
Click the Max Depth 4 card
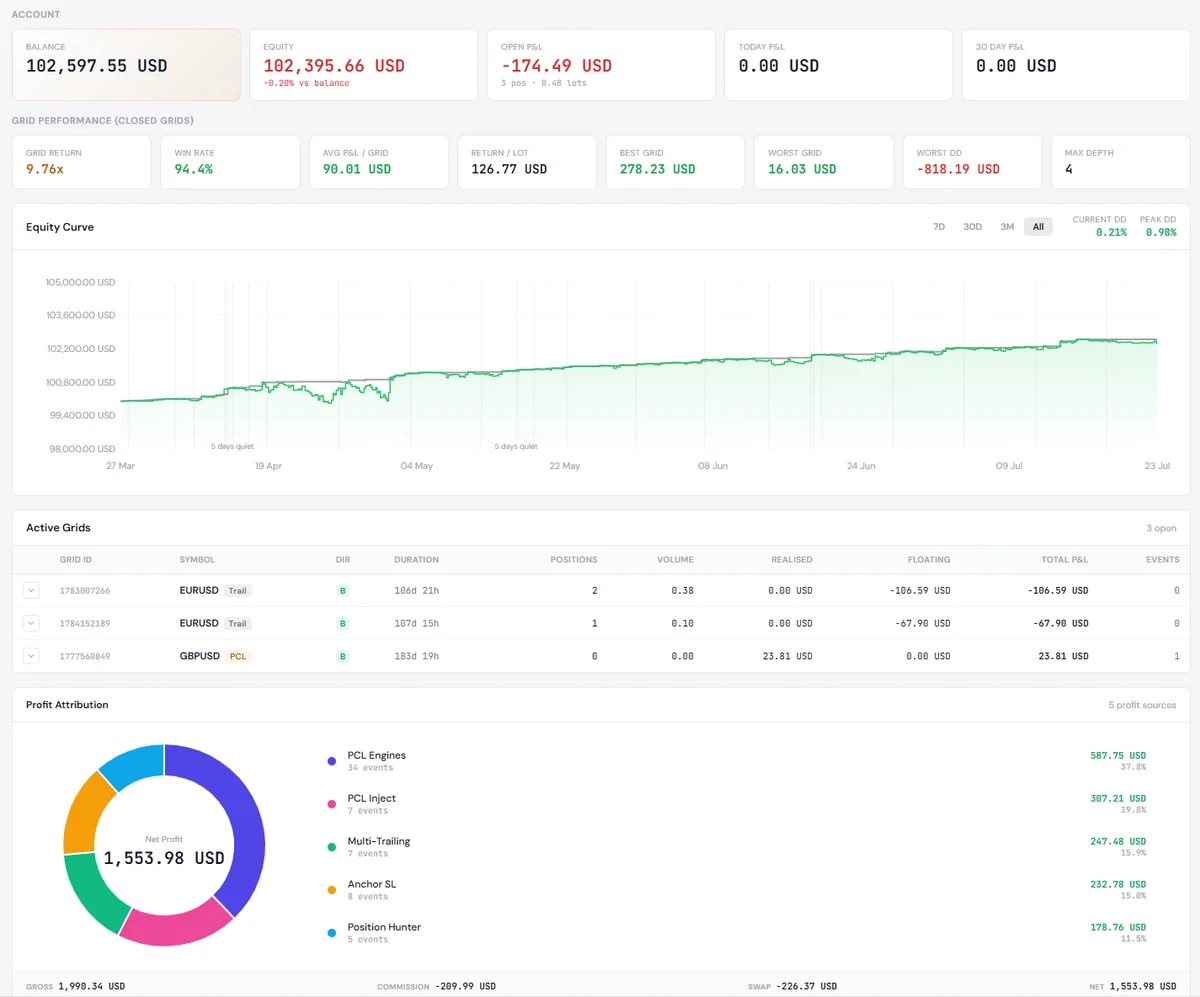tap(1120, 162)
